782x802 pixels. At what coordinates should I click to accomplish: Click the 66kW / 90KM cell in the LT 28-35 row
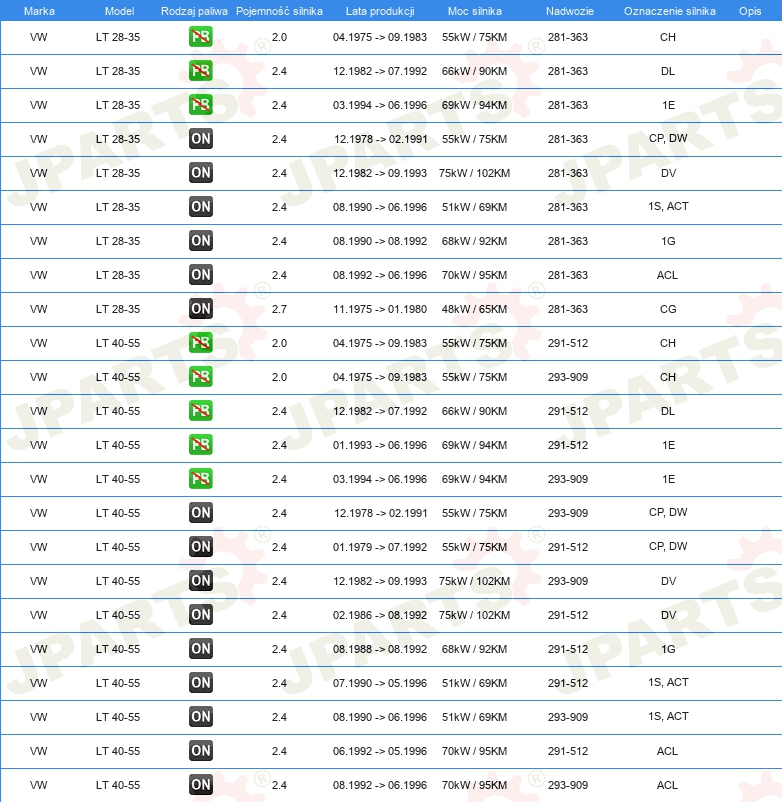[x=475, y=71]
